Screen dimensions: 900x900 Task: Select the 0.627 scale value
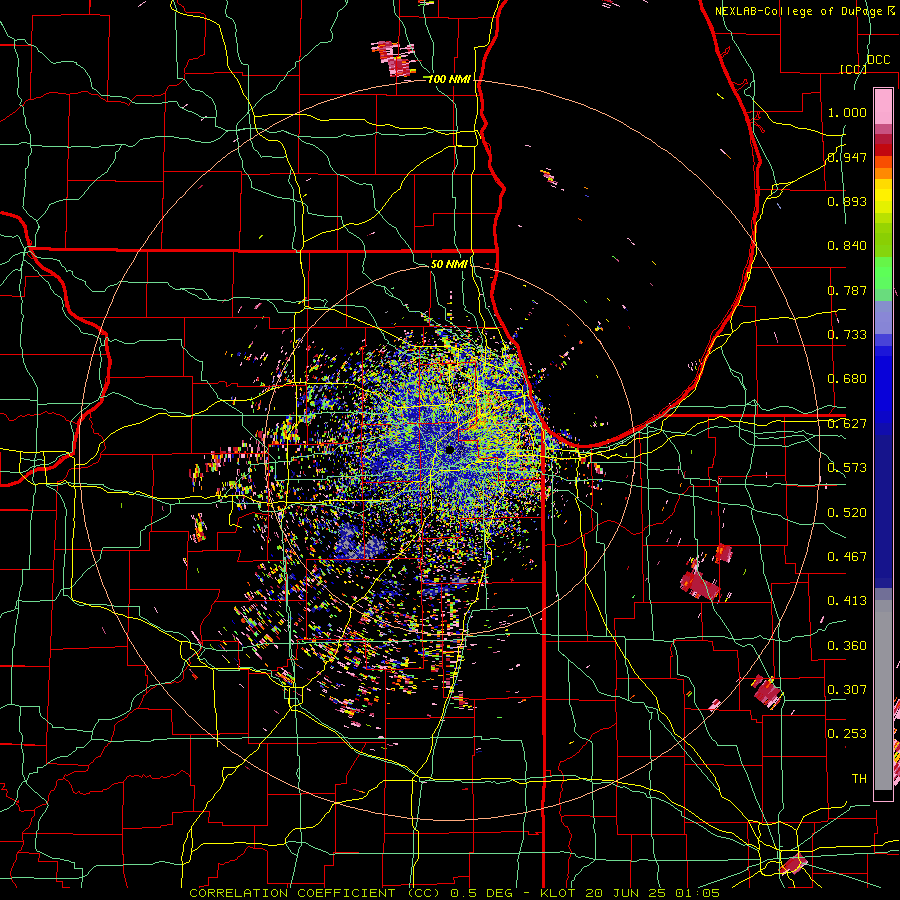pyautogui.click(x=847, y=424)
